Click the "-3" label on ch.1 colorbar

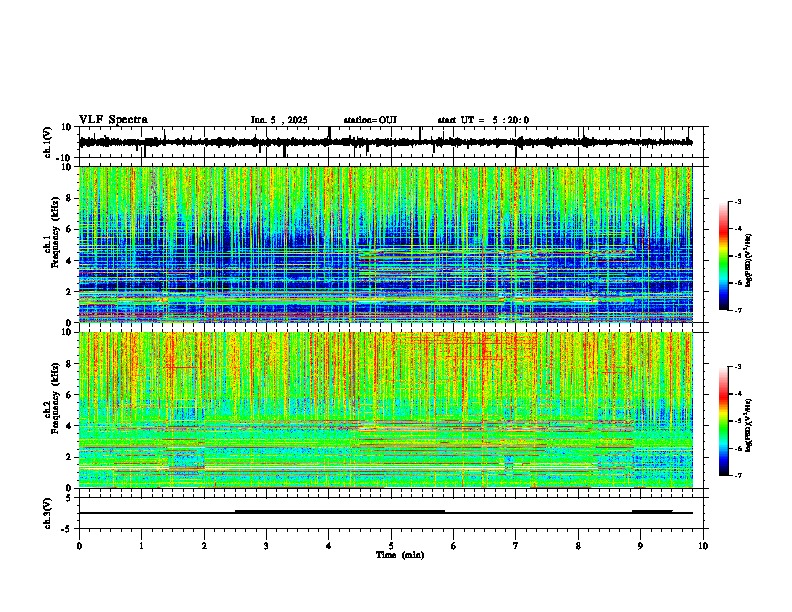(738, 202)
